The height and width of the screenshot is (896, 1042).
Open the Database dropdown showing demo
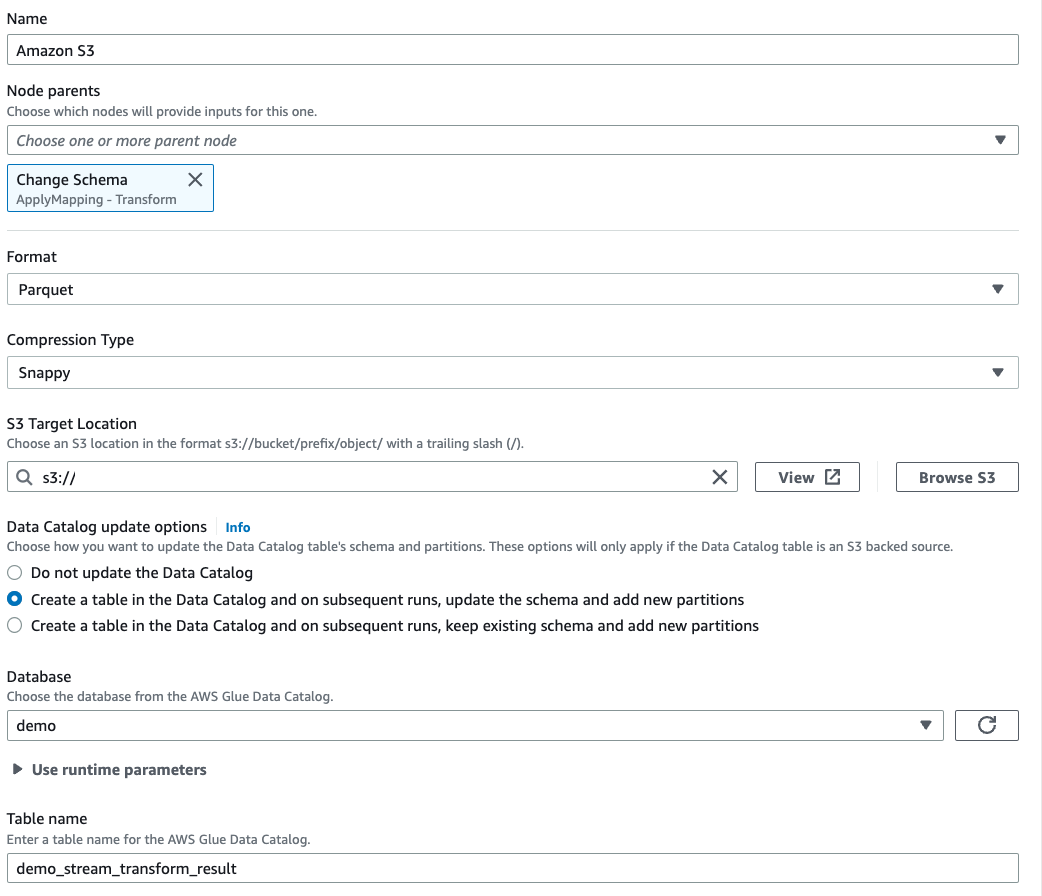click(474, 725)
